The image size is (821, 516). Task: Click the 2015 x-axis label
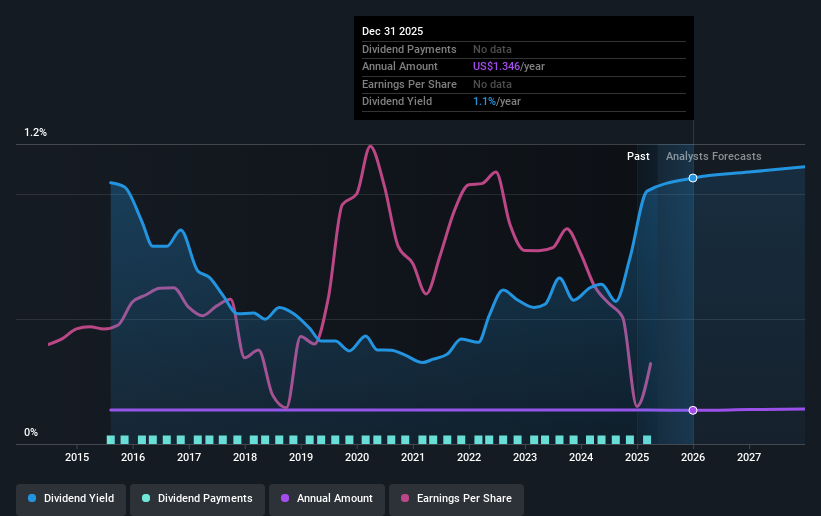click(77, 457)
